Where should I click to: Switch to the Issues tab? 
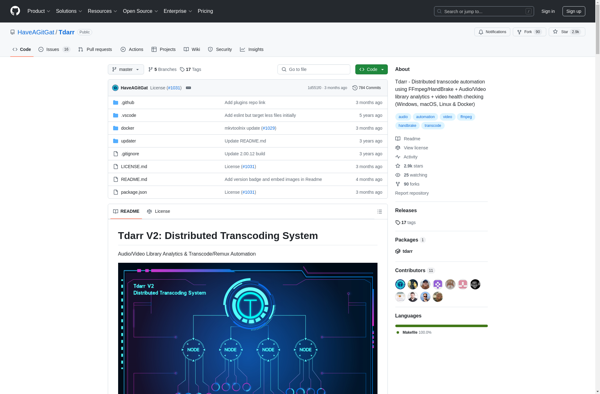point(54,49)
